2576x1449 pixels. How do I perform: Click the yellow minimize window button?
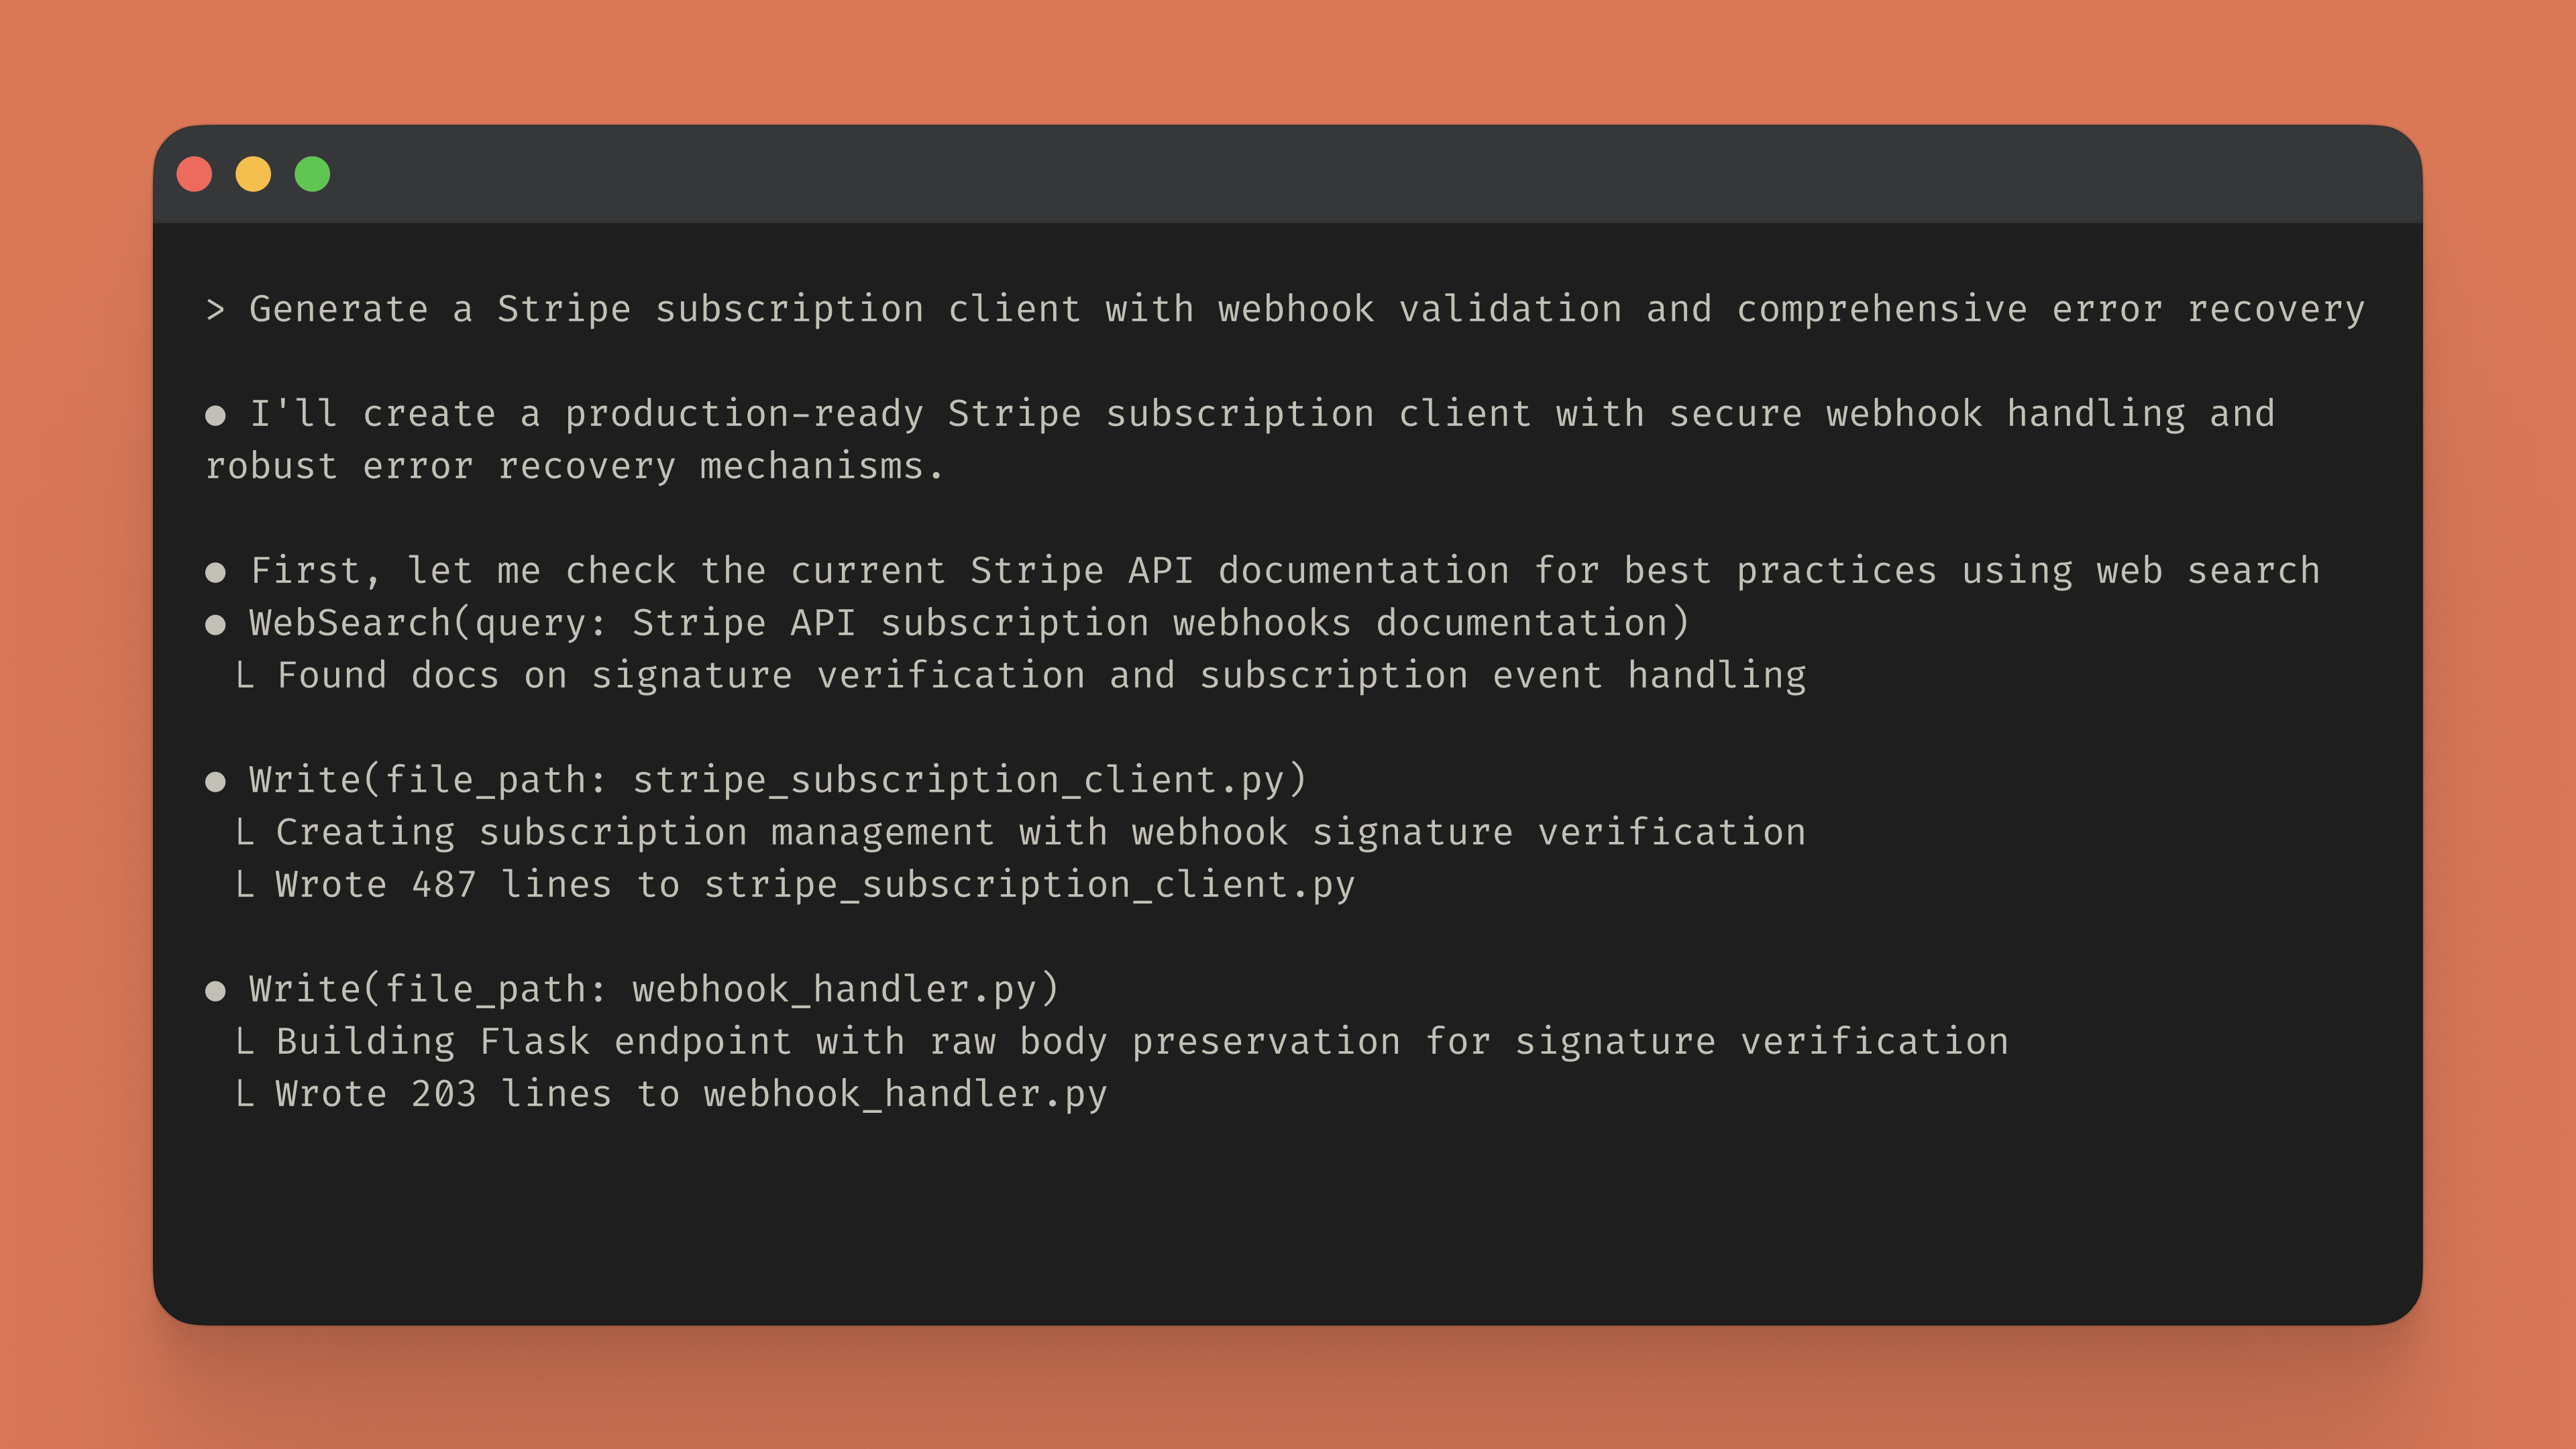tap(253, 174)
